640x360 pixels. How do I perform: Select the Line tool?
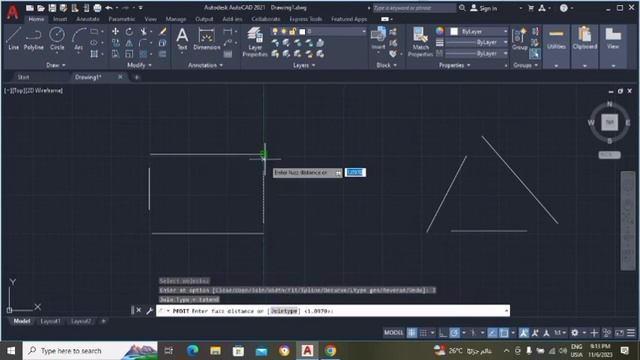click(13, 39)
